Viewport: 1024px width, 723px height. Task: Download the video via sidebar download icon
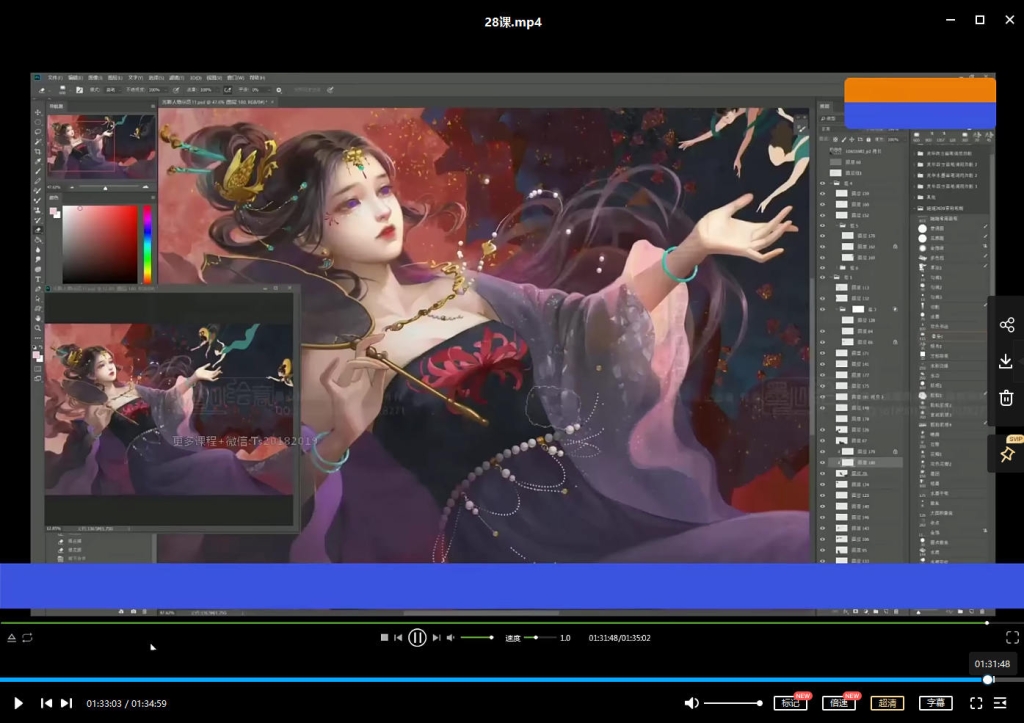point(1006,361)
